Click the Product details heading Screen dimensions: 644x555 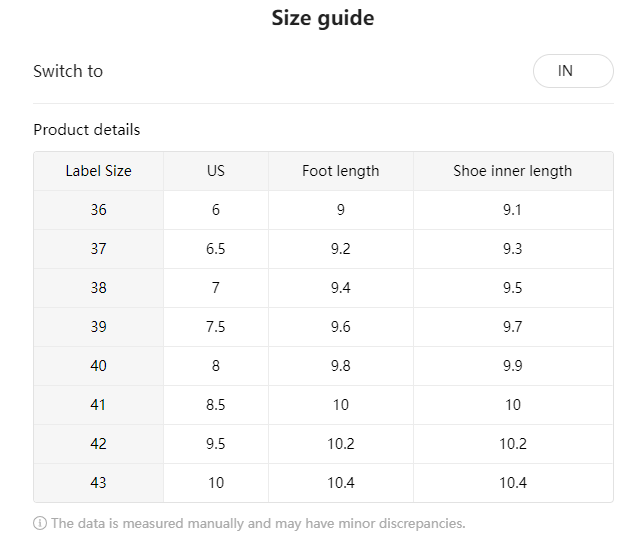[x=87, y=130]
